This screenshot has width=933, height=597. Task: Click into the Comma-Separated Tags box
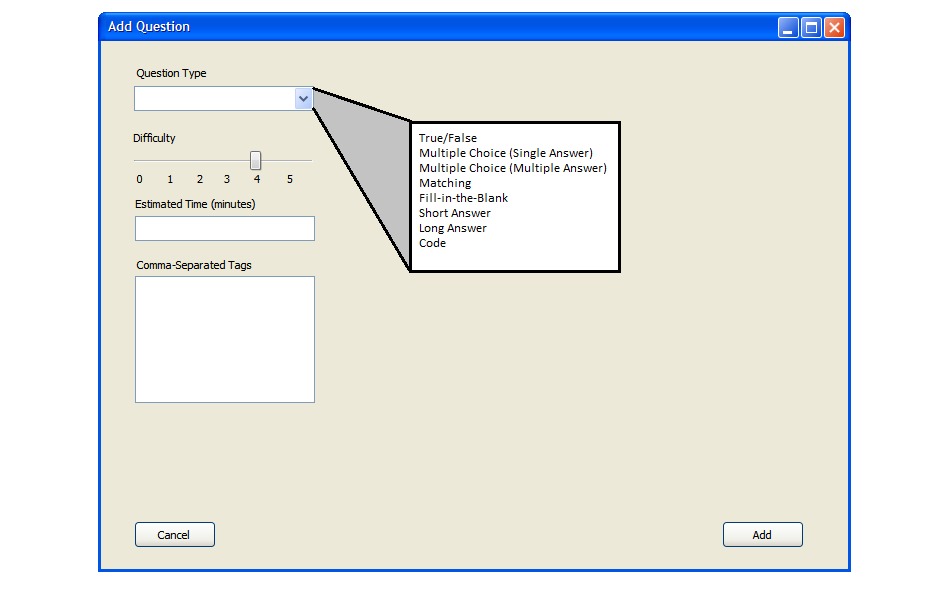pyautogui.click(x=225, y=339)
